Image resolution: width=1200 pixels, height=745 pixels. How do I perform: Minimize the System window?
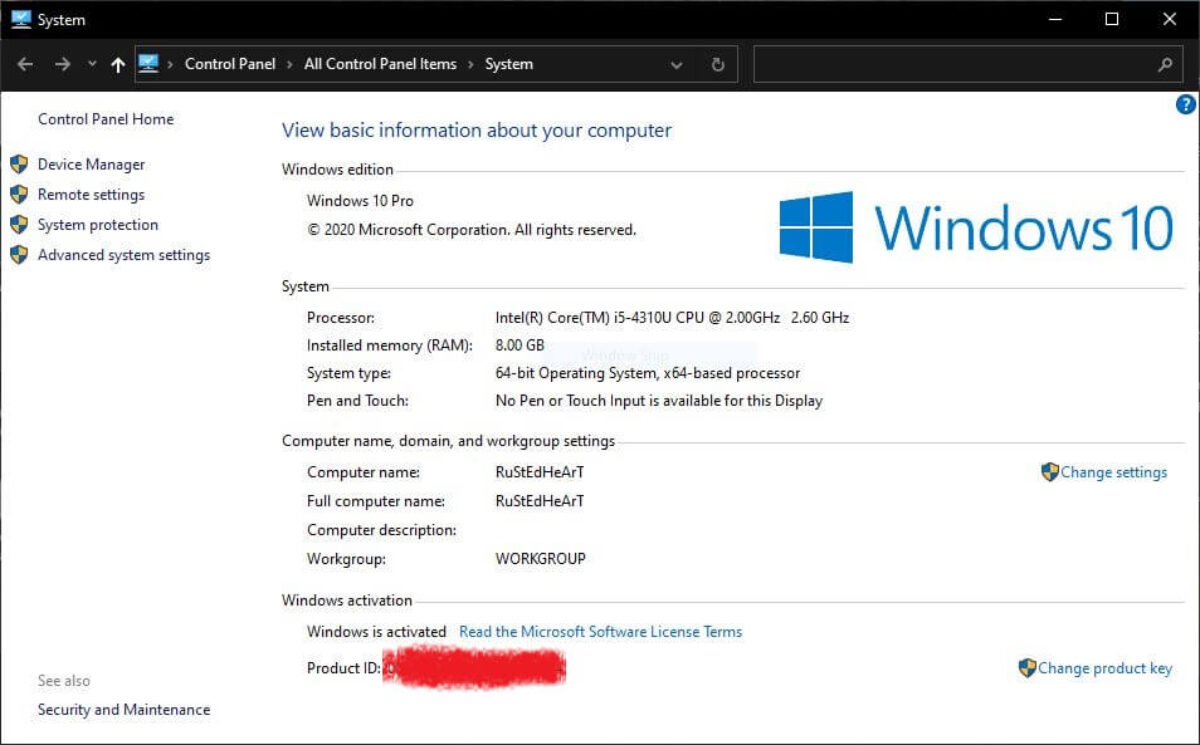coord(1054,19)
